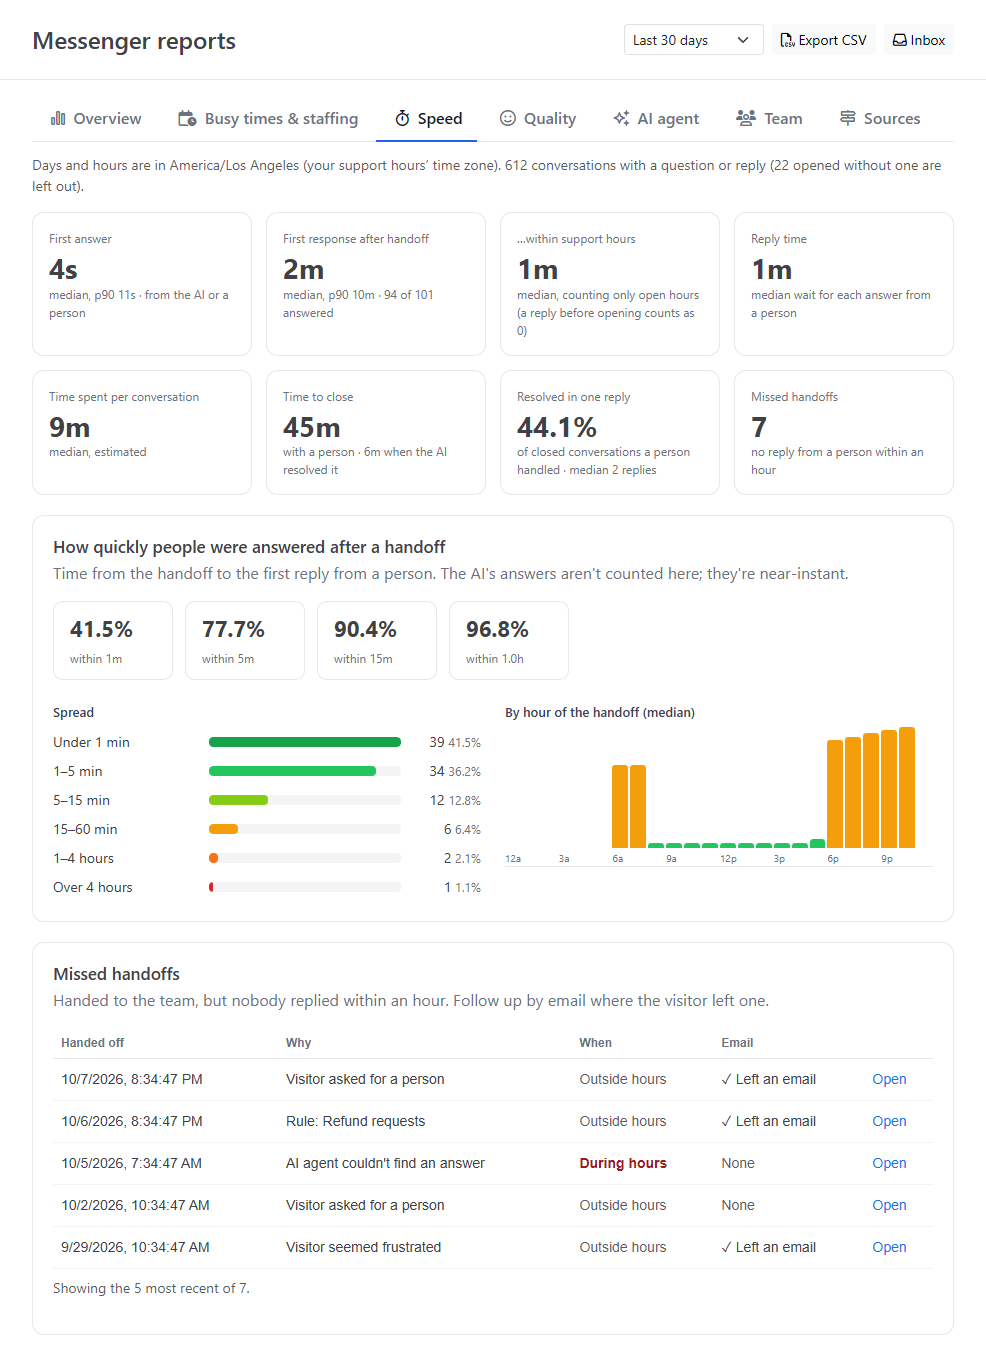The height and width of the screenshot is (1349, 986).
Task: Click 'By hour of the handoff (median)'
Action: [x=600, y=713]
